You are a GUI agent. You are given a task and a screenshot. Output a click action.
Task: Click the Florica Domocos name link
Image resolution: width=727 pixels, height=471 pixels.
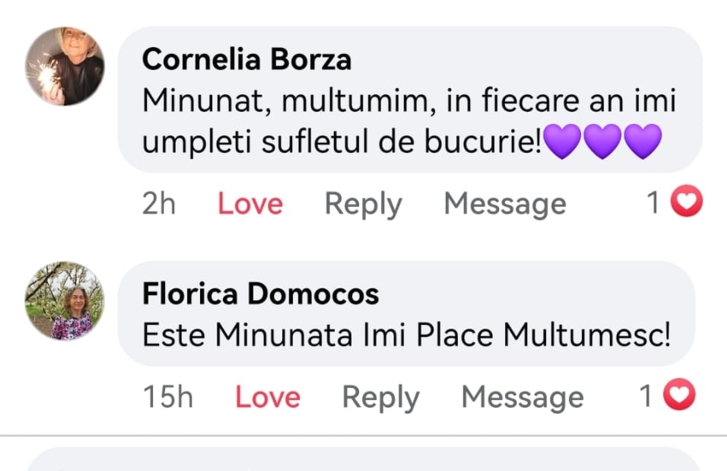(260, 294)
